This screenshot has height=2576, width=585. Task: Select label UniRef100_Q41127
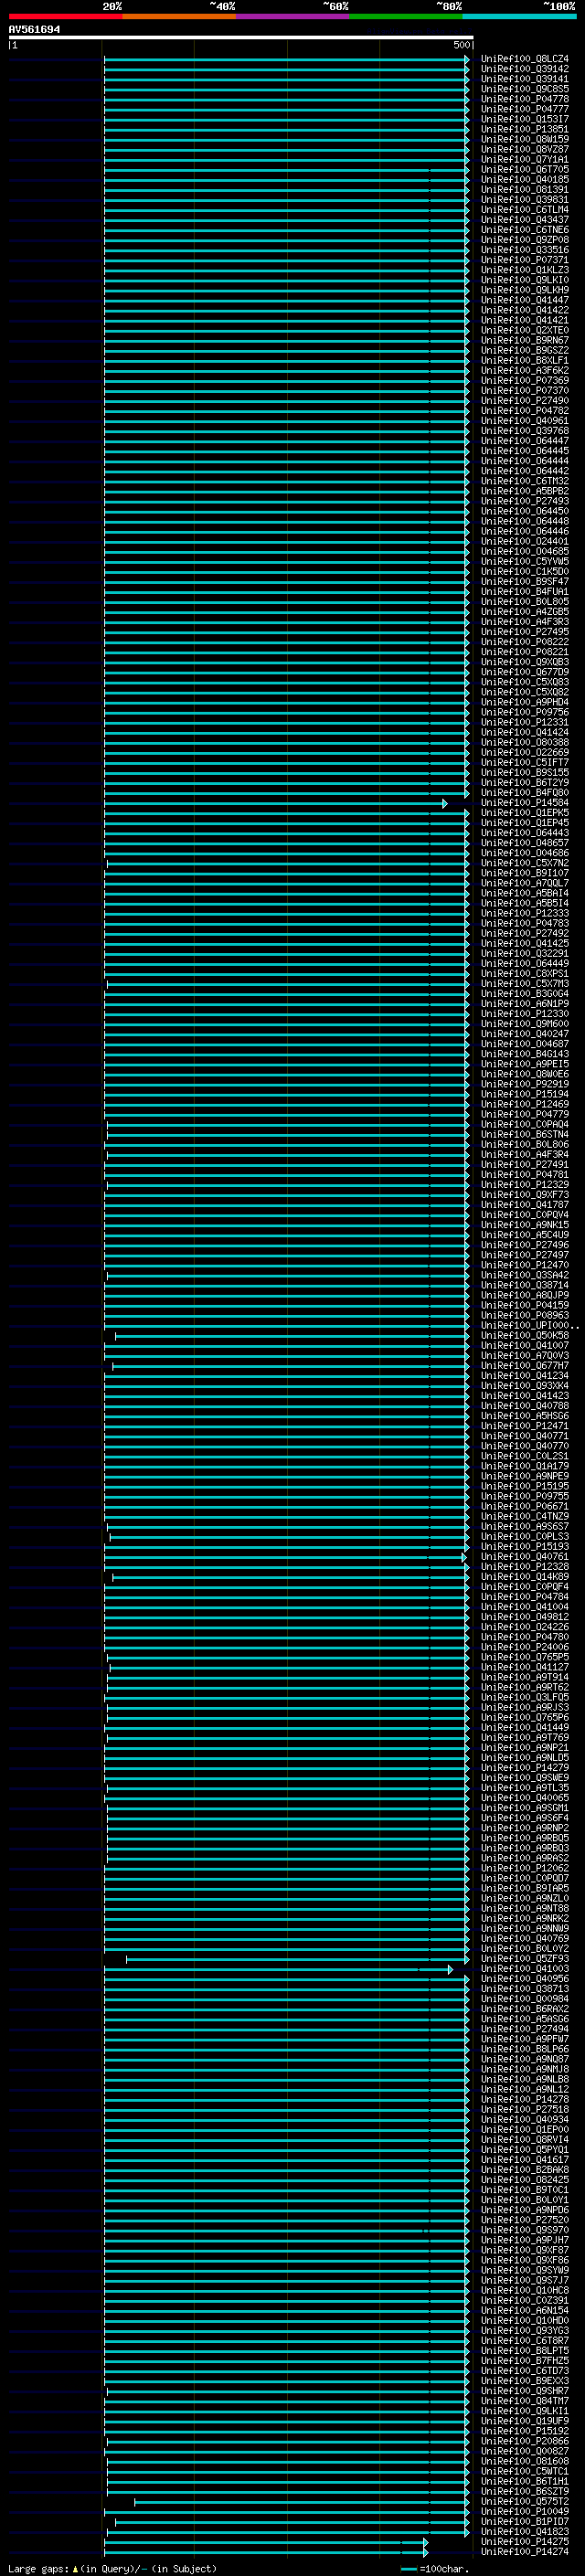524,1667
